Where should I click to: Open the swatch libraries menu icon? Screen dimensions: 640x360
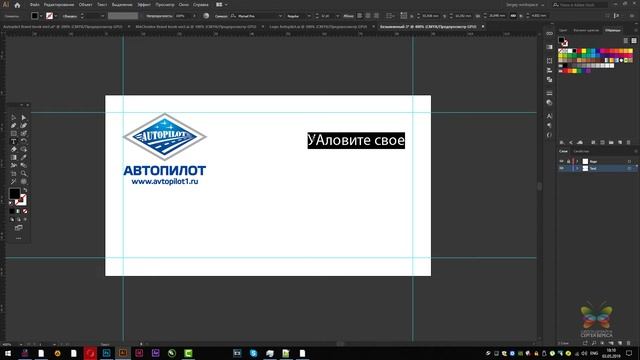click(x=562, y=142)
